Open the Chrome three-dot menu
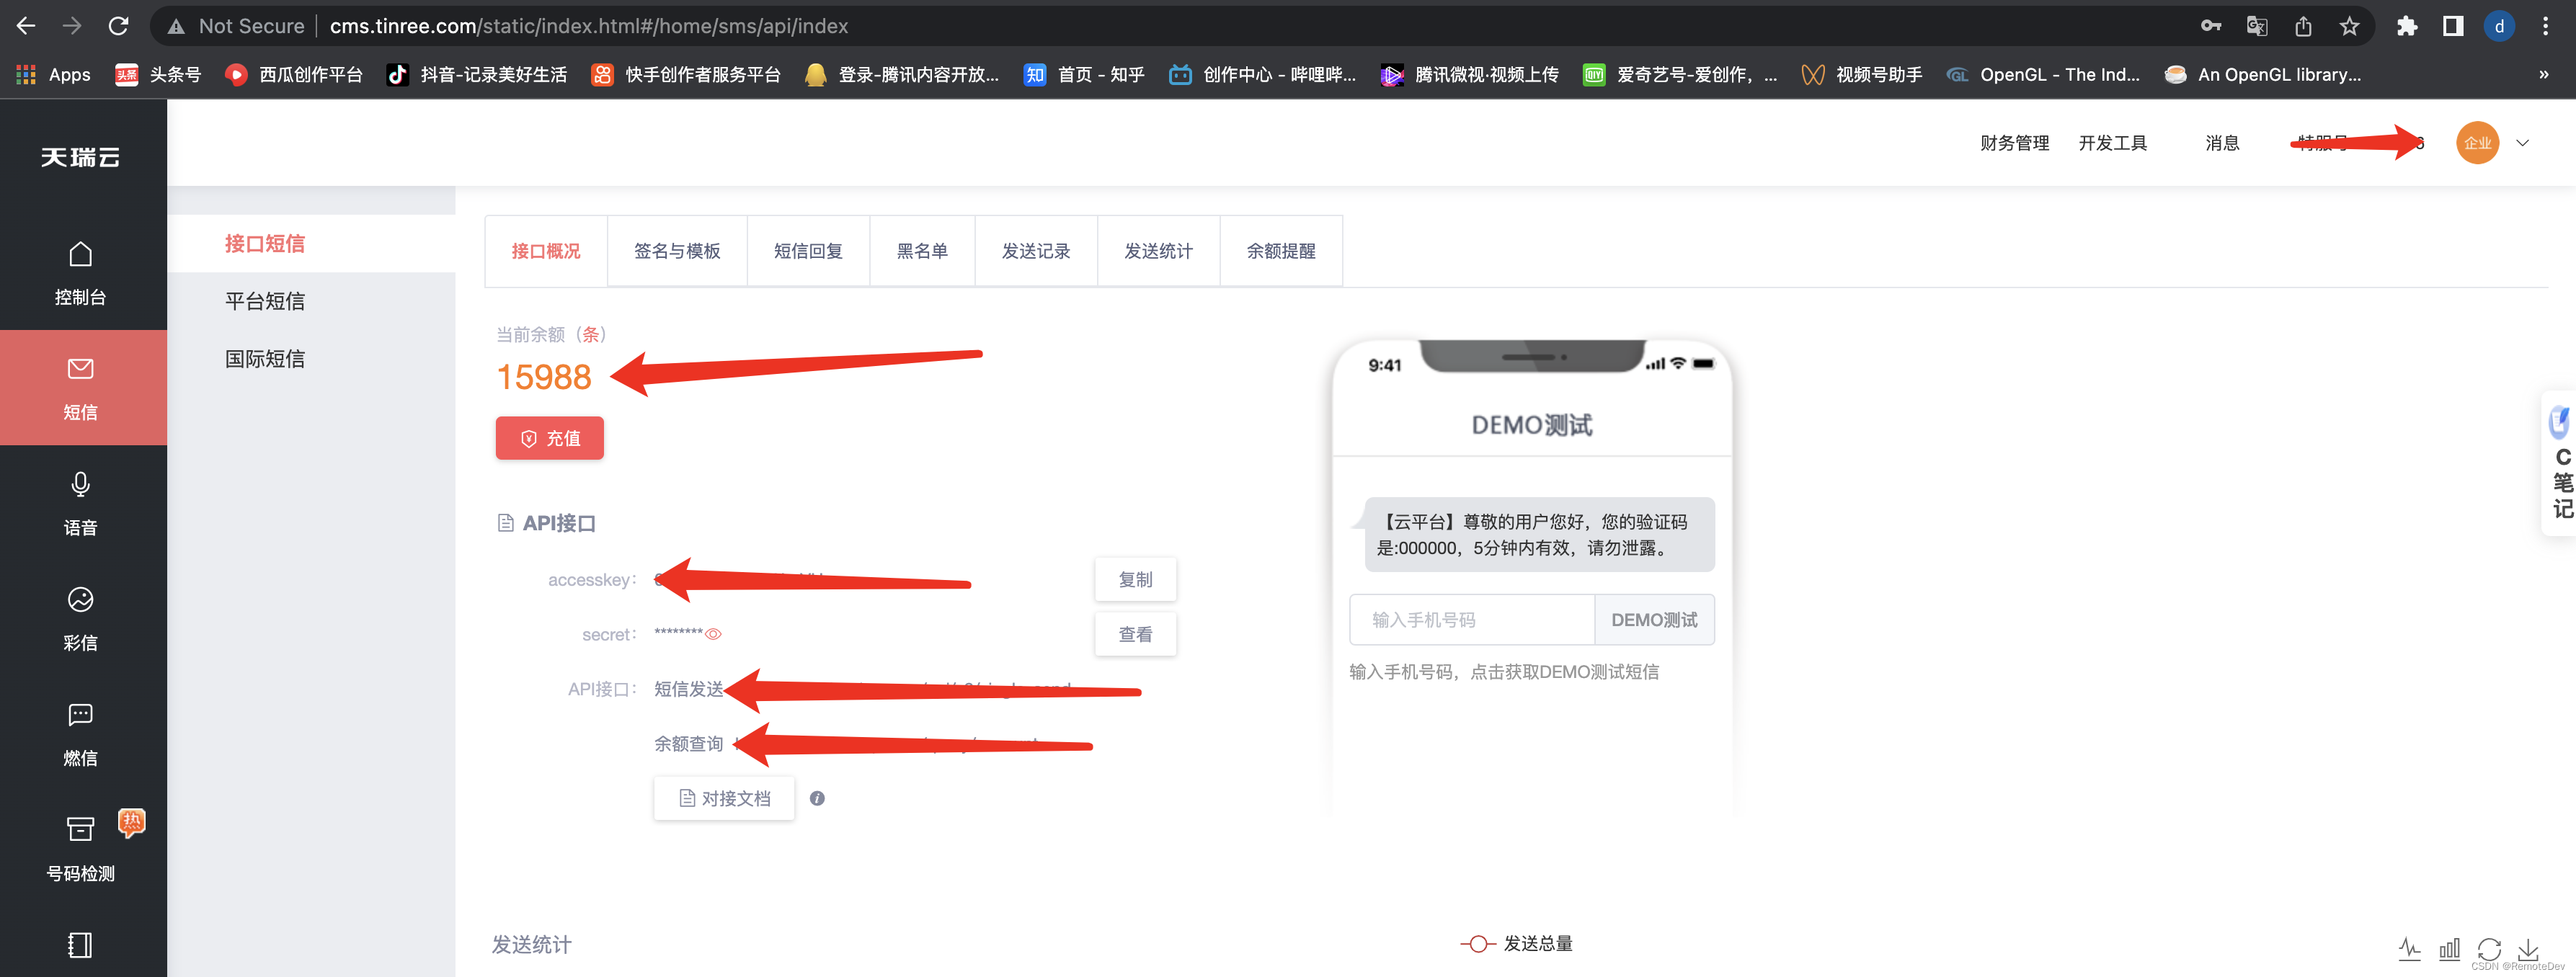2576x977 pixels. pyautogui.click(x=2545, y=26)
